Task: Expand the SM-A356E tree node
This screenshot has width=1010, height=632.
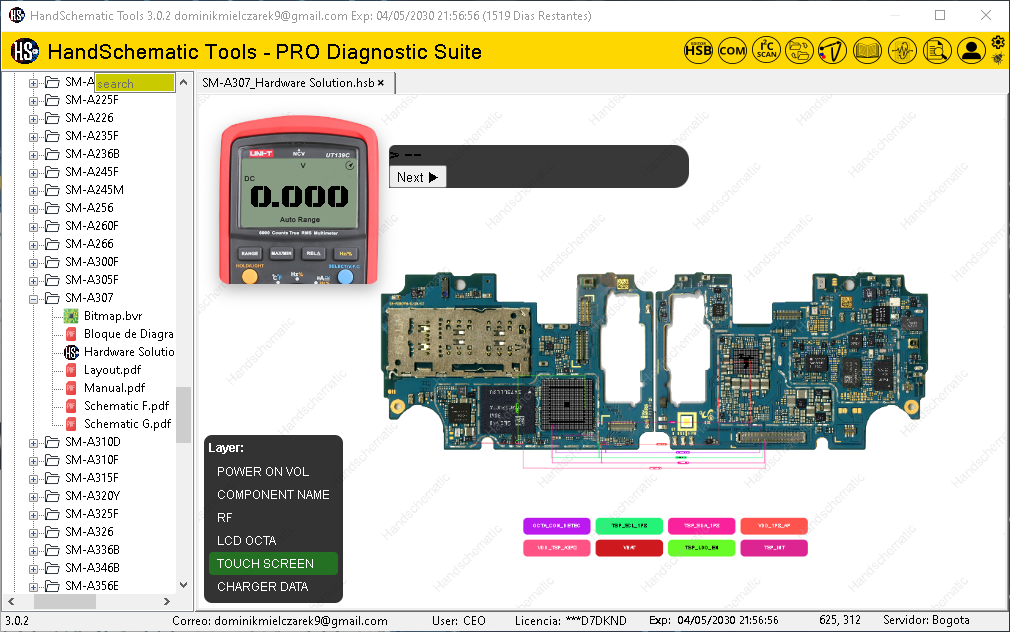Action: pos(33,586)
